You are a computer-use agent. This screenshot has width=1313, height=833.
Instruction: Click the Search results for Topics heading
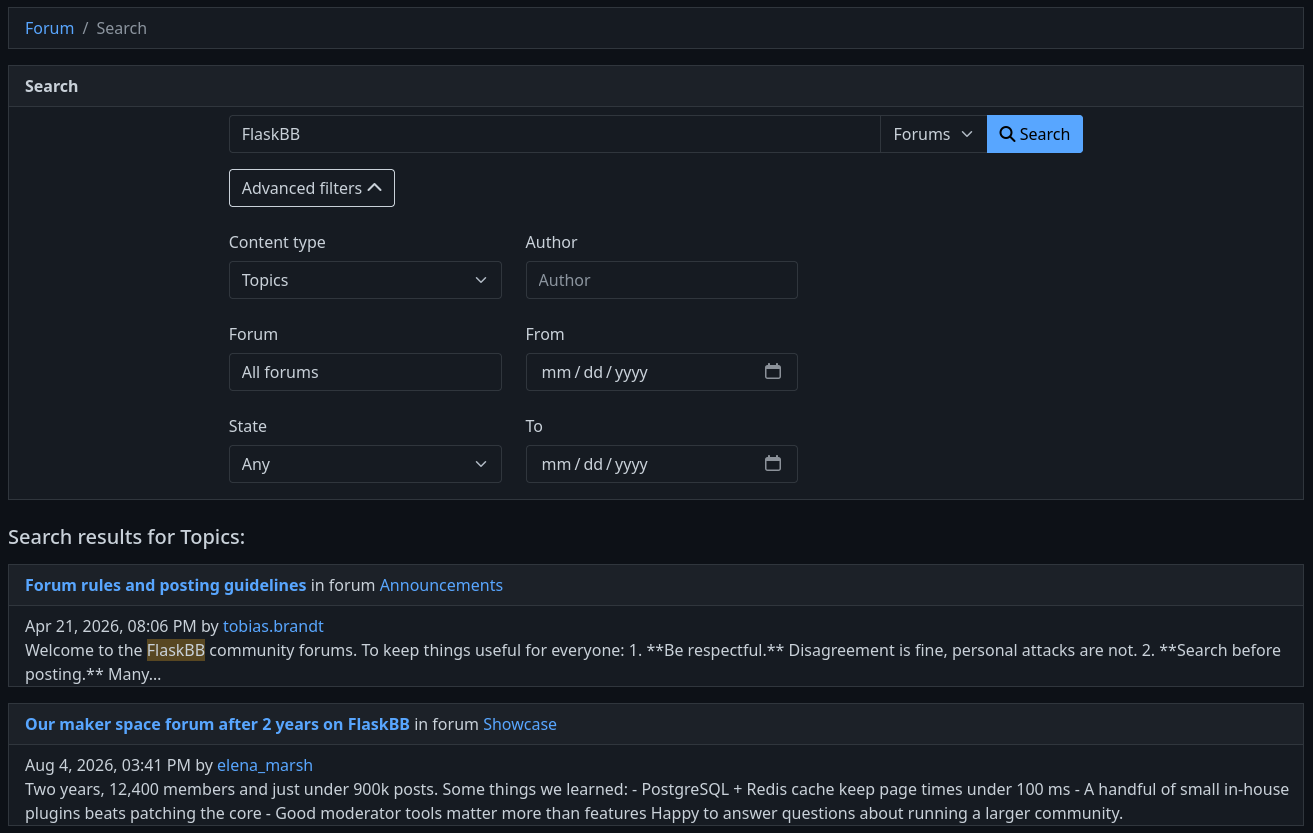[x=127, y=537]
